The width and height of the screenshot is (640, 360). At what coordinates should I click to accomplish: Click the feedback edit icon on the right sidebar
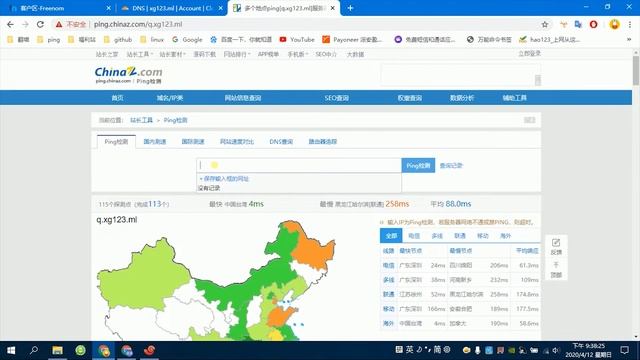coord(556,243)
